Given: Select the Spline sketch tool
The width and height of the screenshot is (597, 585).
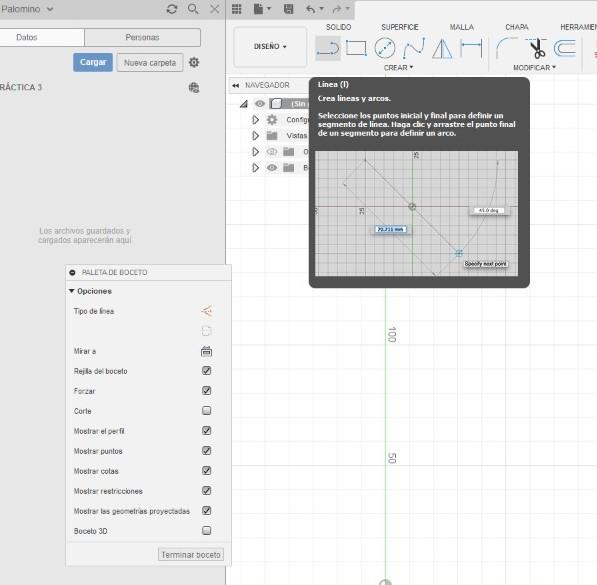Looking at the screenshot, I should (413, 48).
